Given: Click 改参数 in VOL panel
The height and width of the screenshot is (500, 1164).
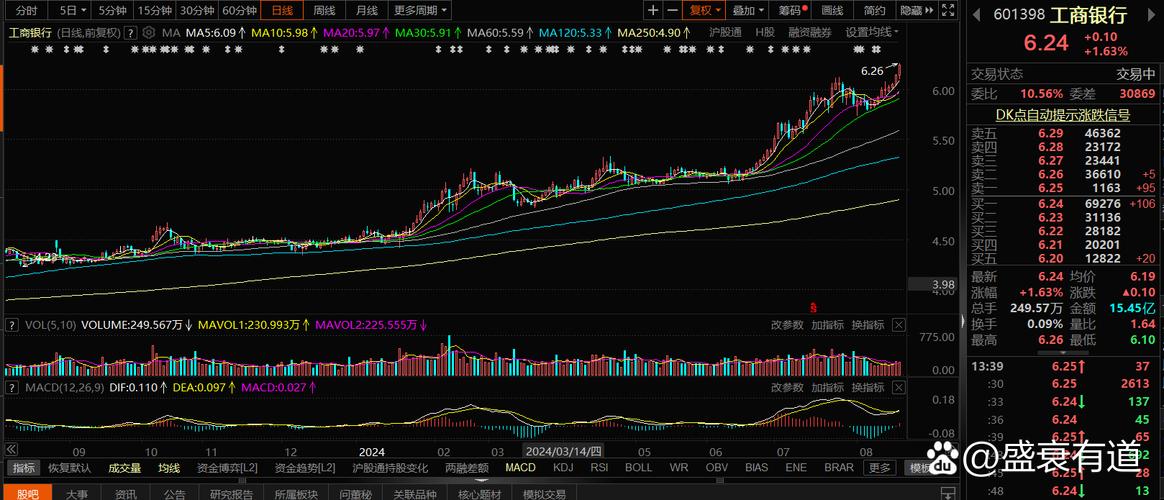Looking at the screenshot, I should point(787,325).
